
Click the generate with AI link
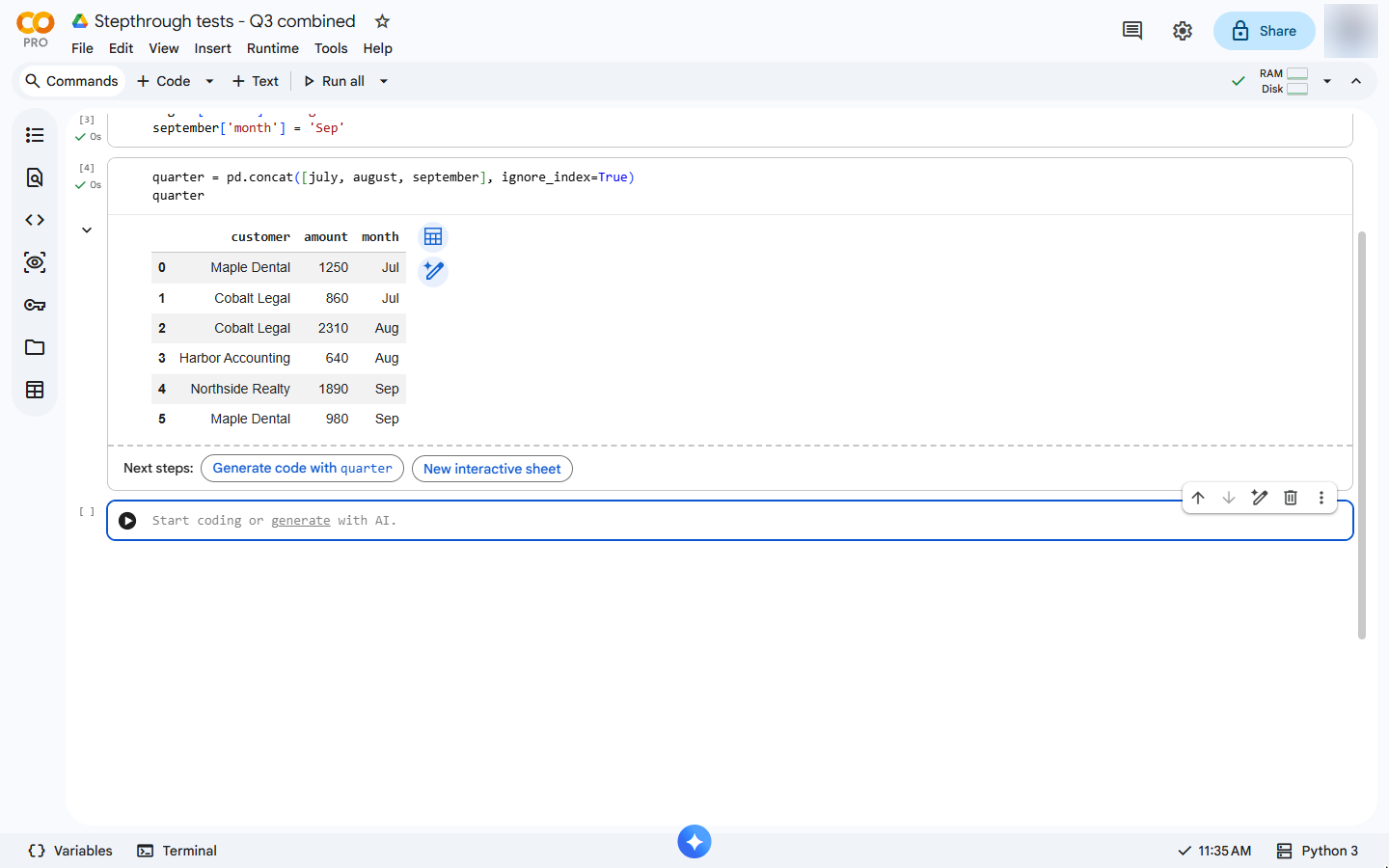coord(300,521)
